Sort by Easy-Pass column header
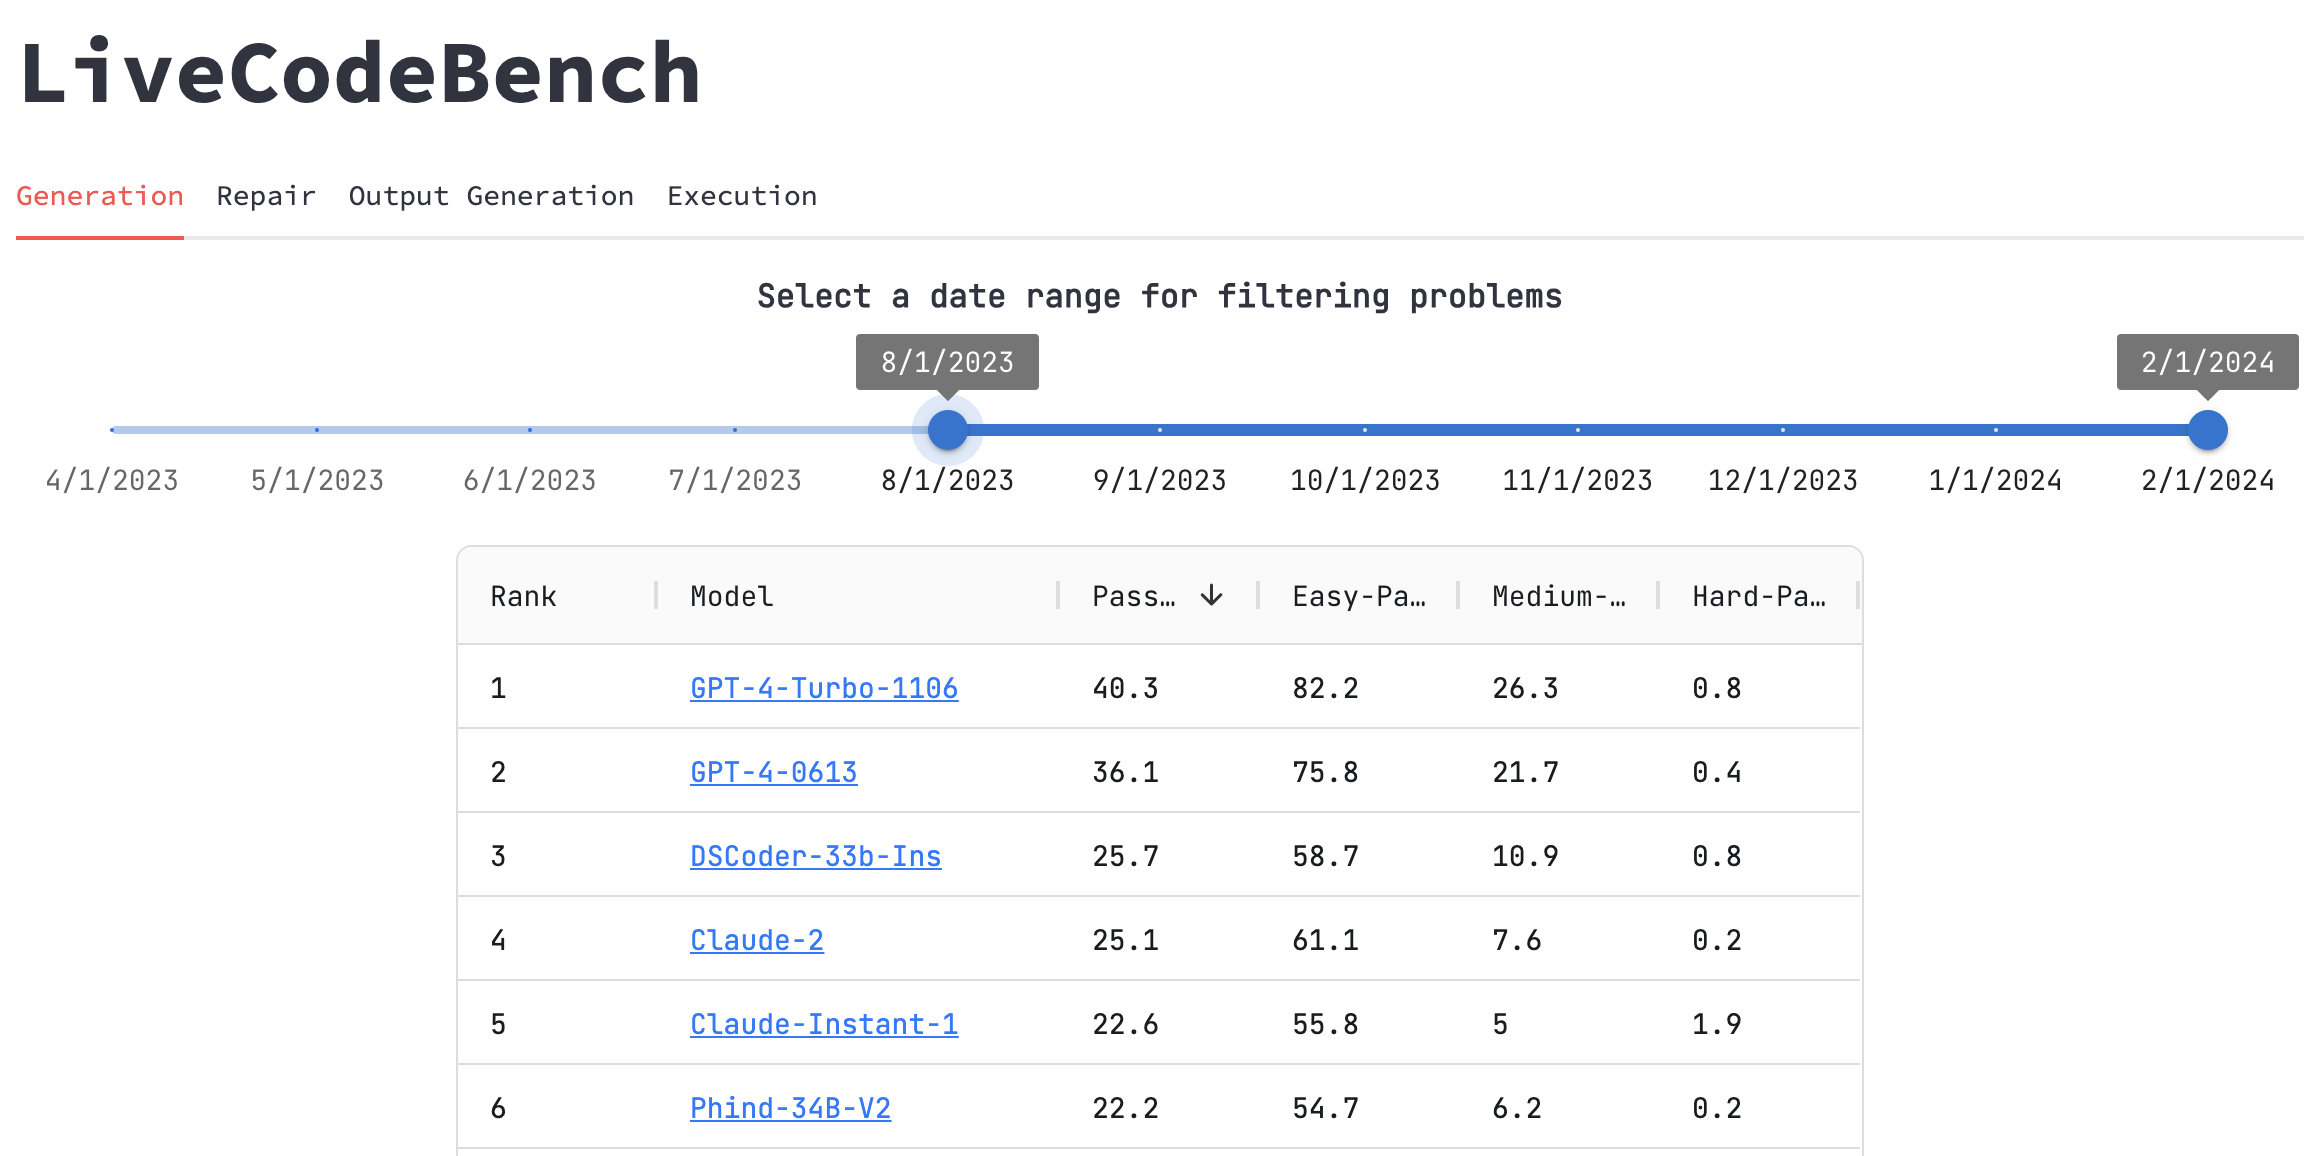 [1358, 596]
